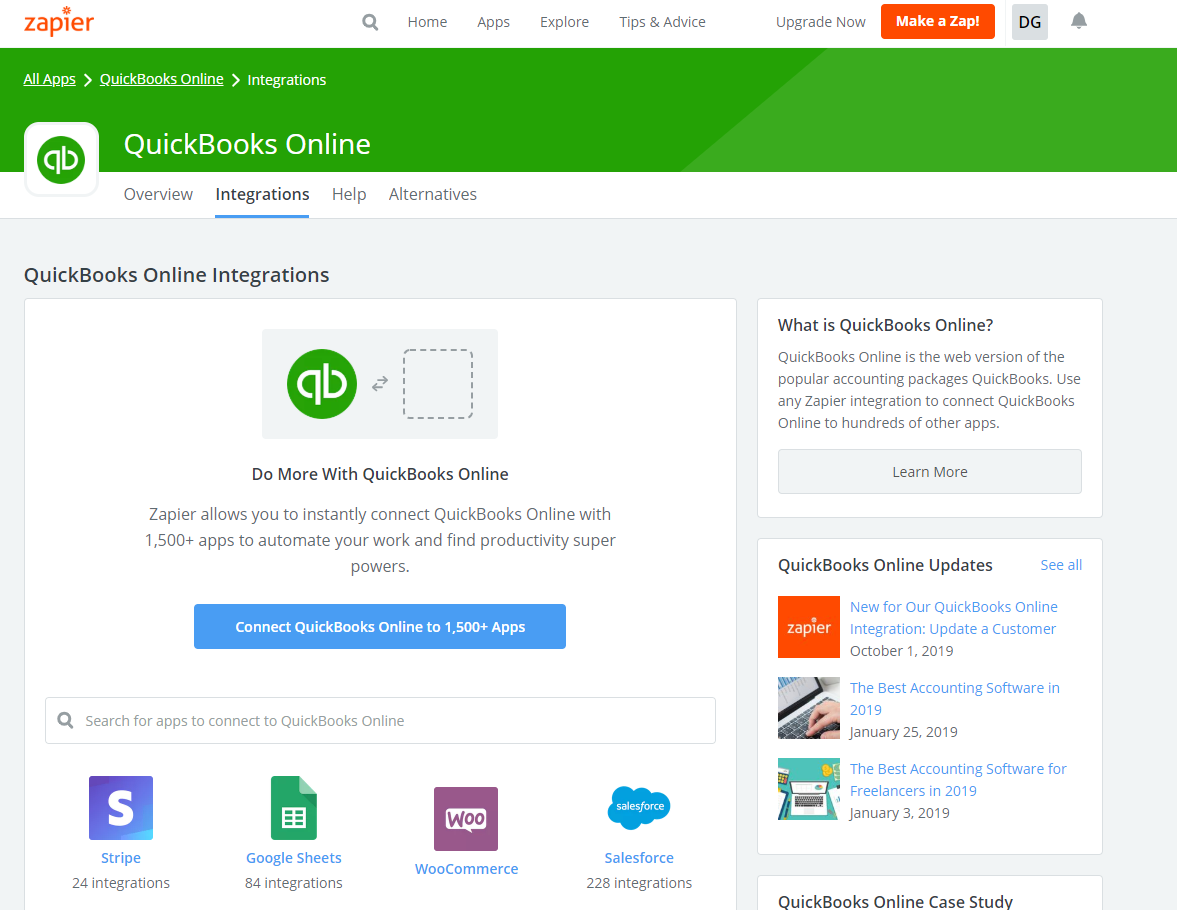Open the notifications bell icon
This screenshot has height=910, width=1177.
1079,21
